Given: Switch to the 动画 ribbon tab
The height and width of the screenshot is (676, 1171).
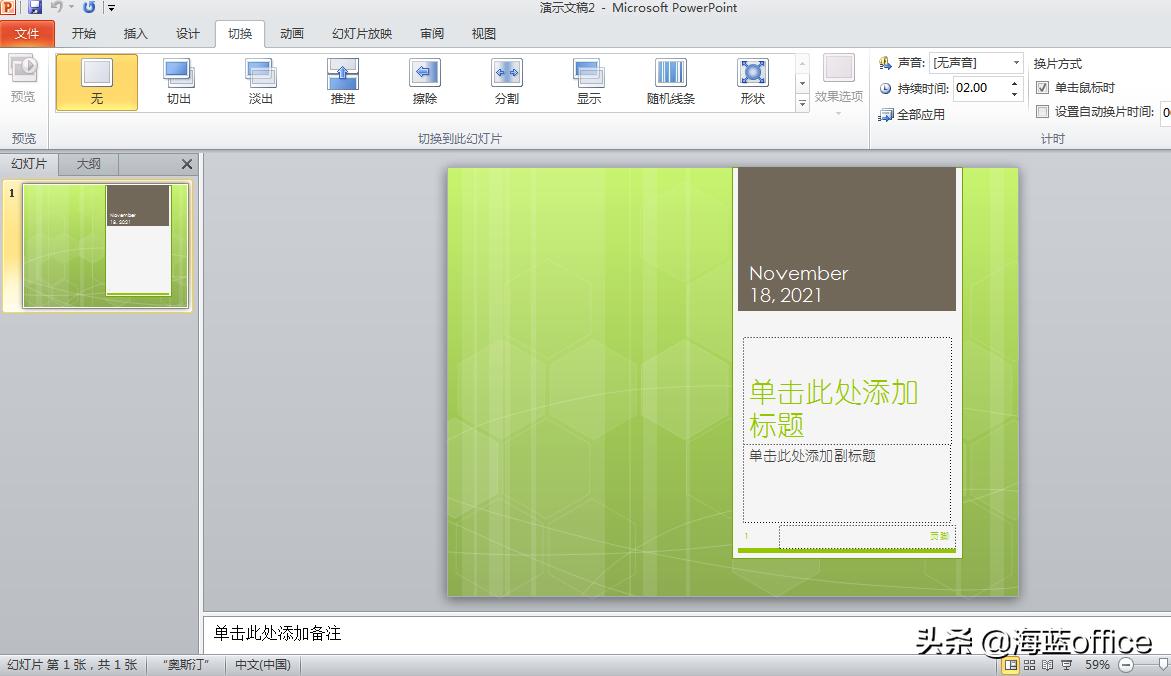Looking at the screenshot, I should [x=291, y=33].
